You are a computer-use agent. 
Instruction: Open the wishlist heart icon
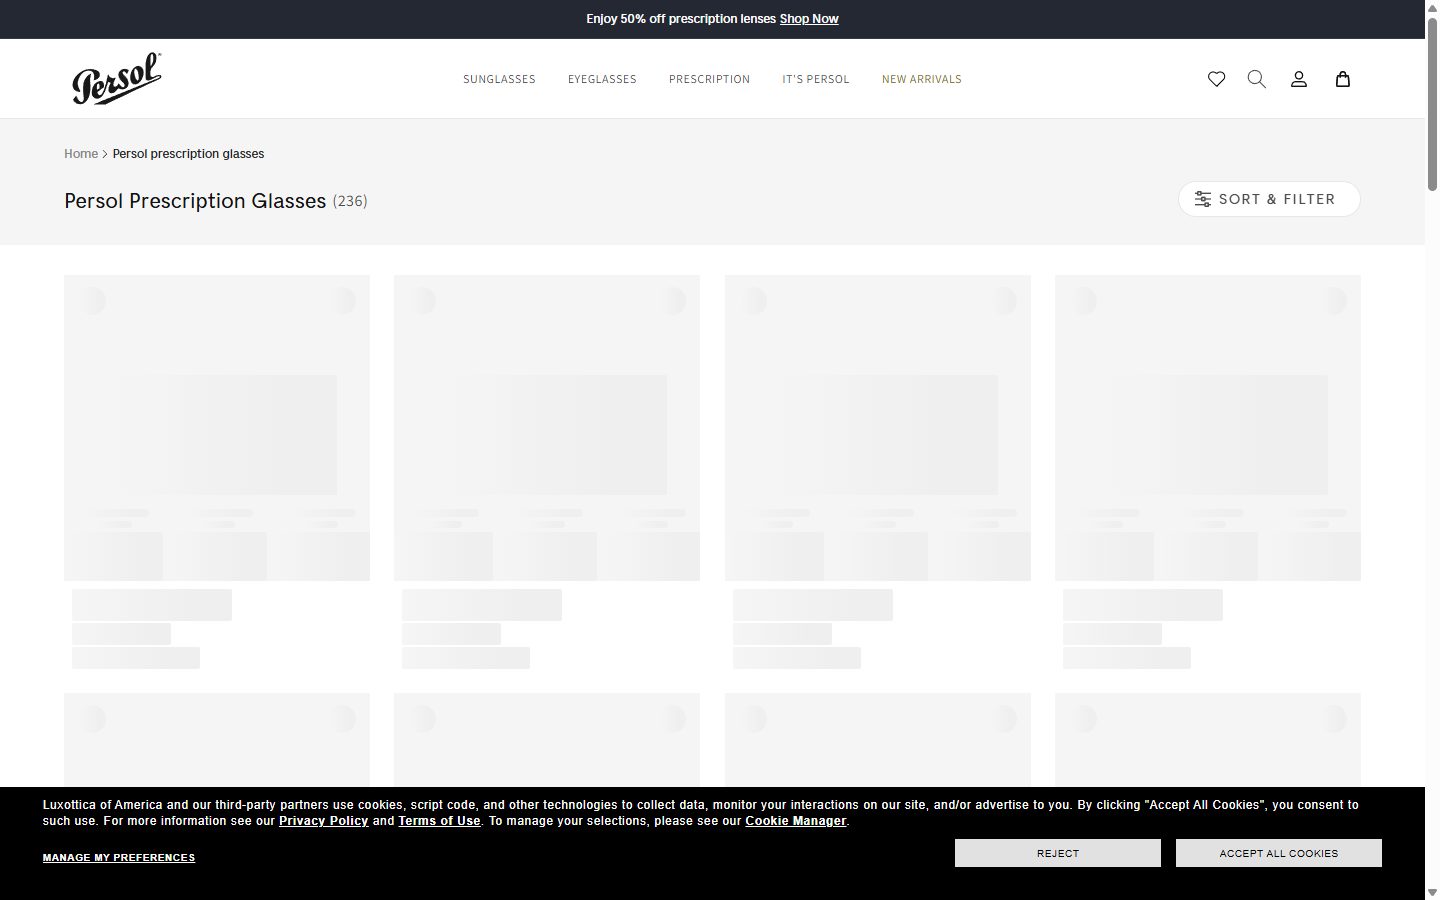[1216, 79]
